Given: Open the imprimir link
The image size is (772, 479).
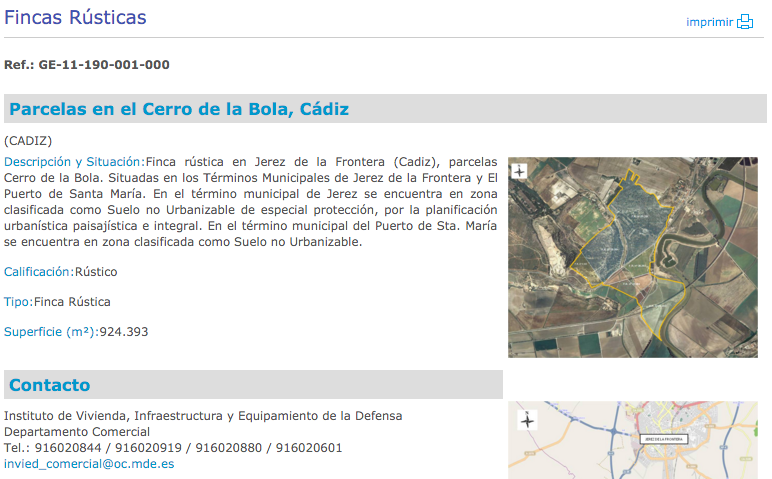Looking at the screenshot, I should click(709, 23).
